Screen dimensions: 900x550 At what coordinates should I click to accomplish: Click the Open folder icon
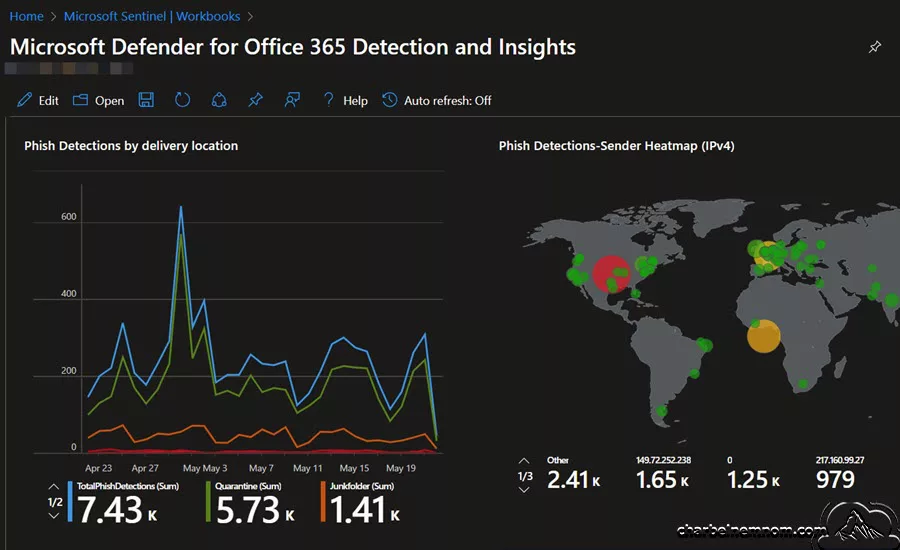pyautogui.click(x=80, y=100)
